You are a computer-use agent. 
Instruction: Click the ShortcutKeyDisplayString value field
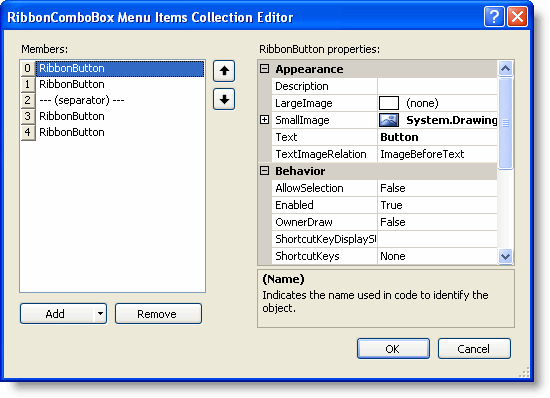[x=437, y=239]
